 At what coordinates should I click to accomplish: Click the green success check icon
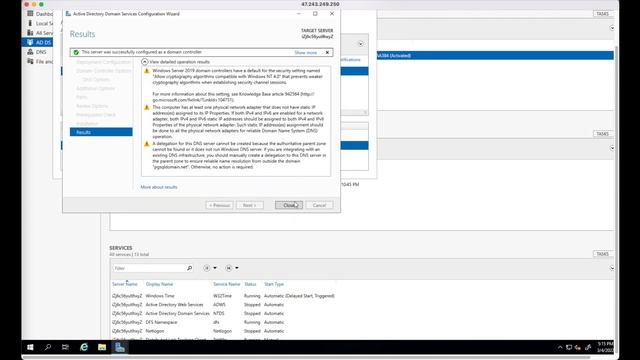(76, 52)
